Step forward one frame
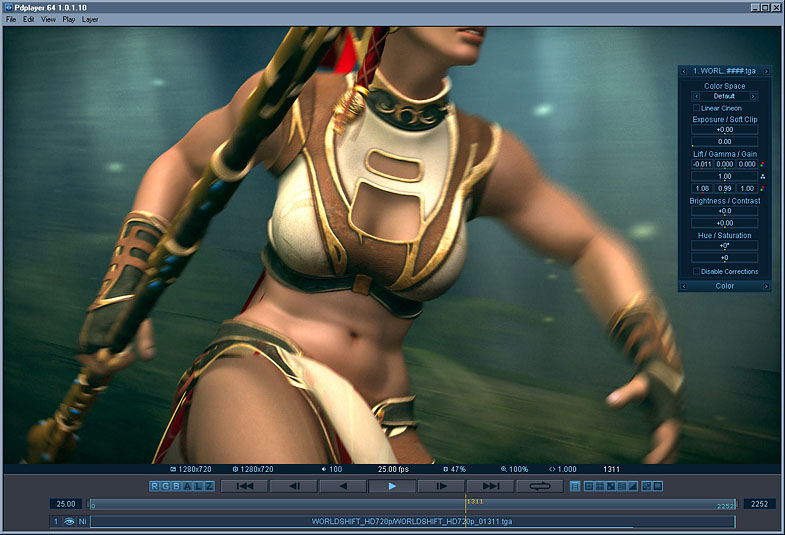Image resolution: width=785 pixels, height=535 pixels. pos(441,486)
